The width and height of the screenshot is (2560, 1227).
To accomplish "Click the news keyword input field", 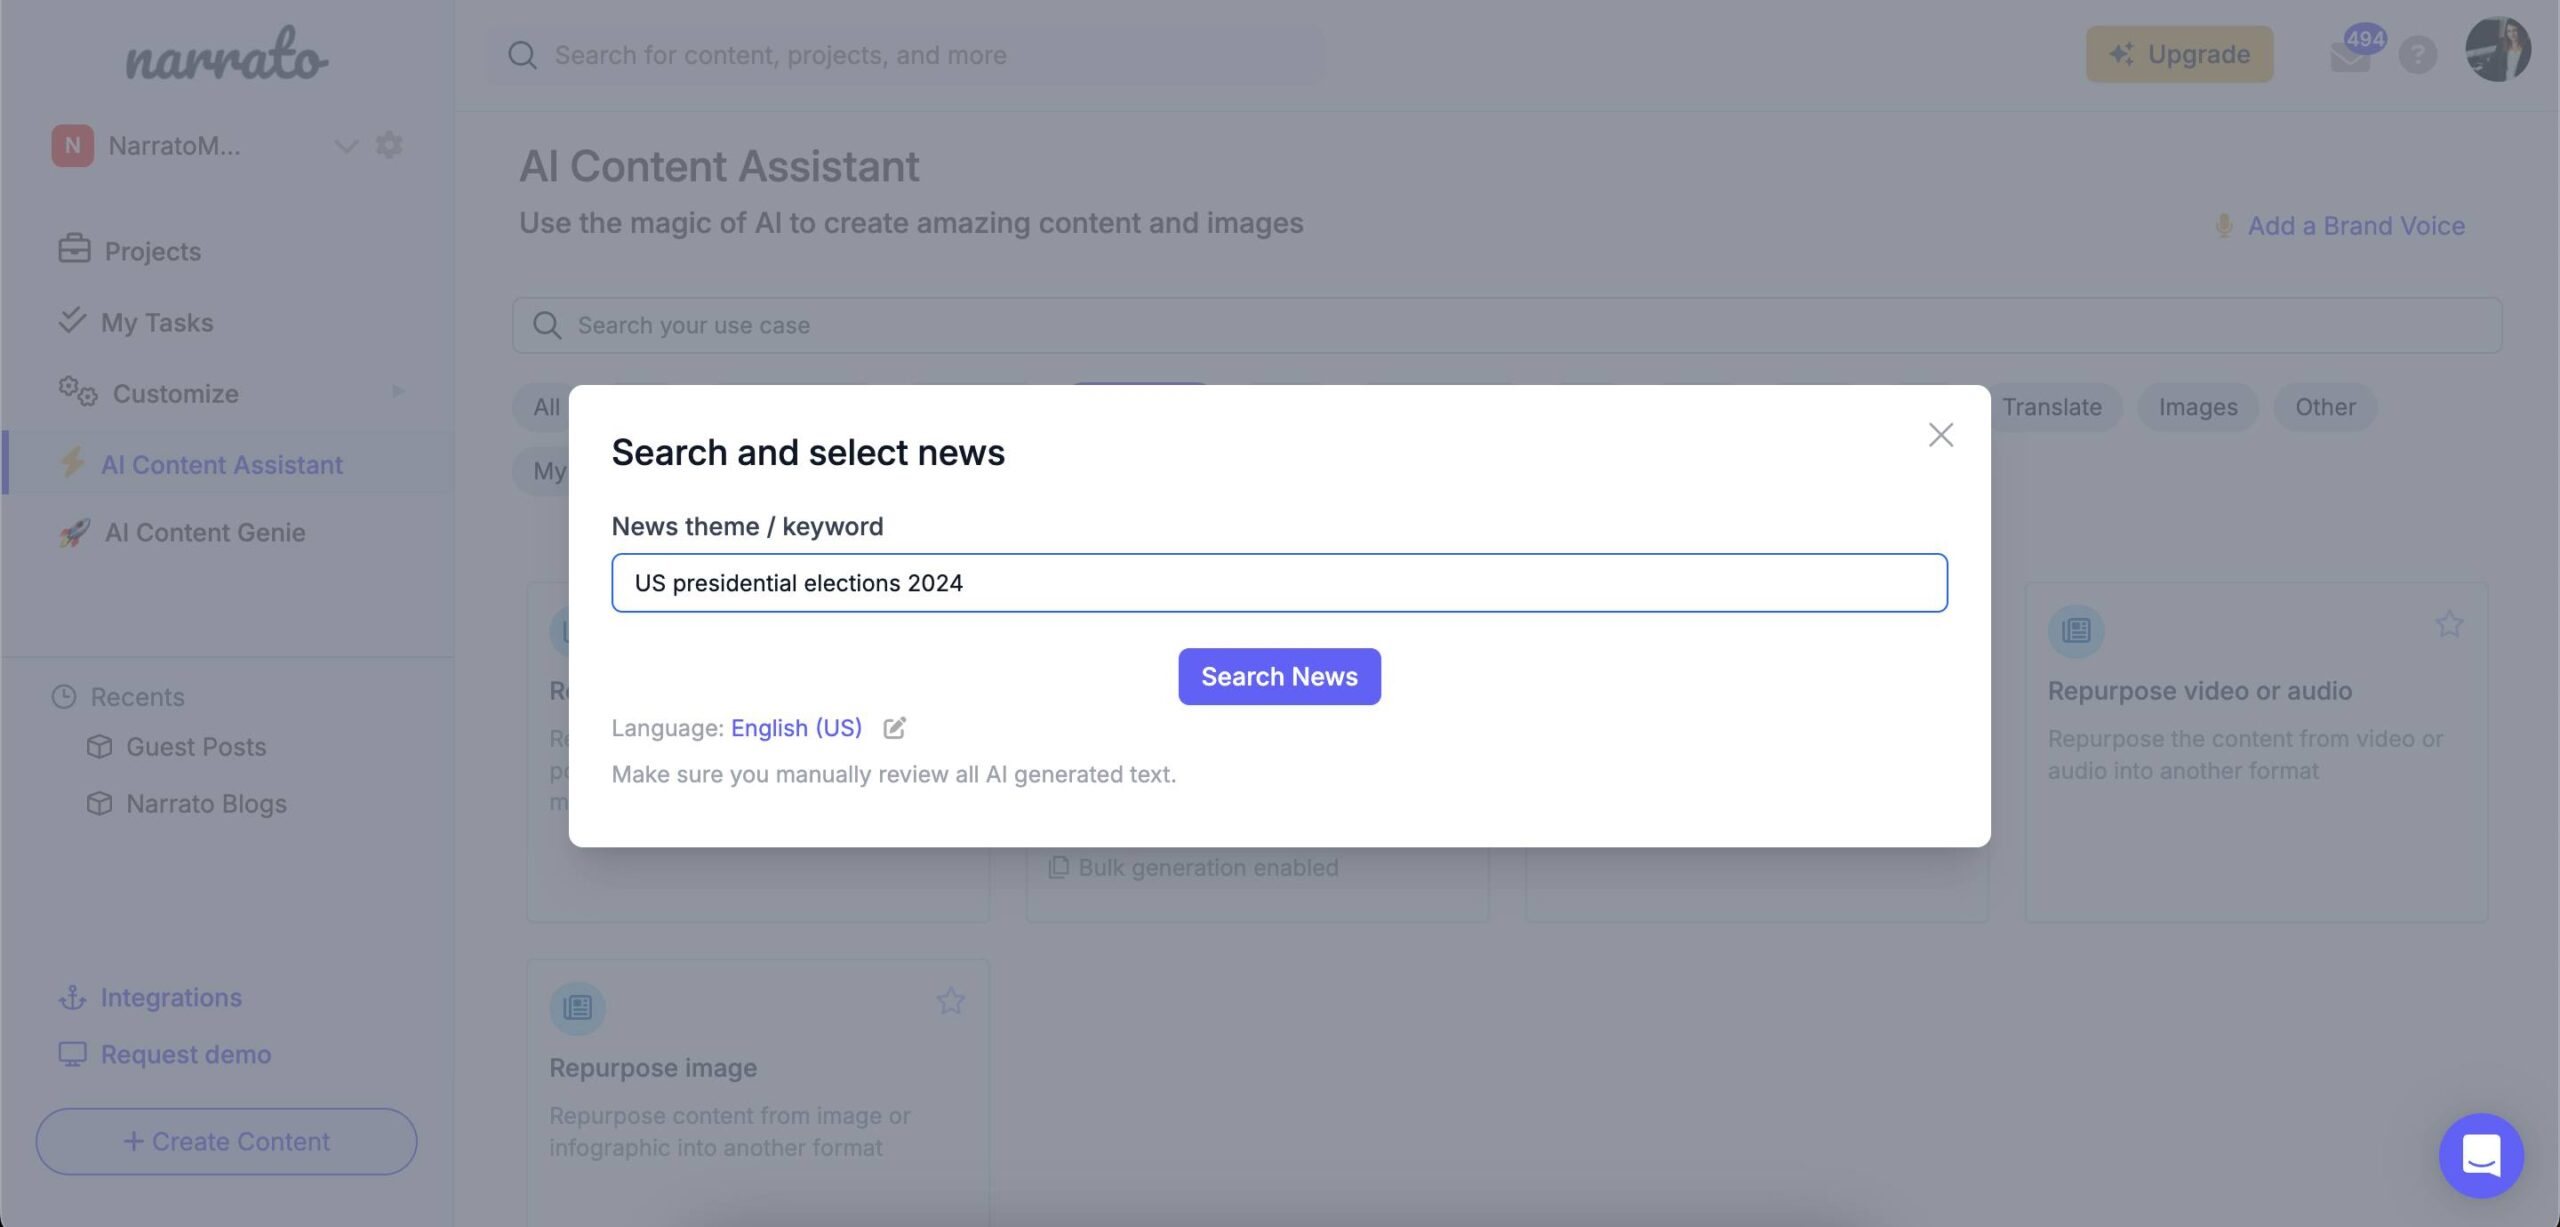I will click(x=1278, y=582).
